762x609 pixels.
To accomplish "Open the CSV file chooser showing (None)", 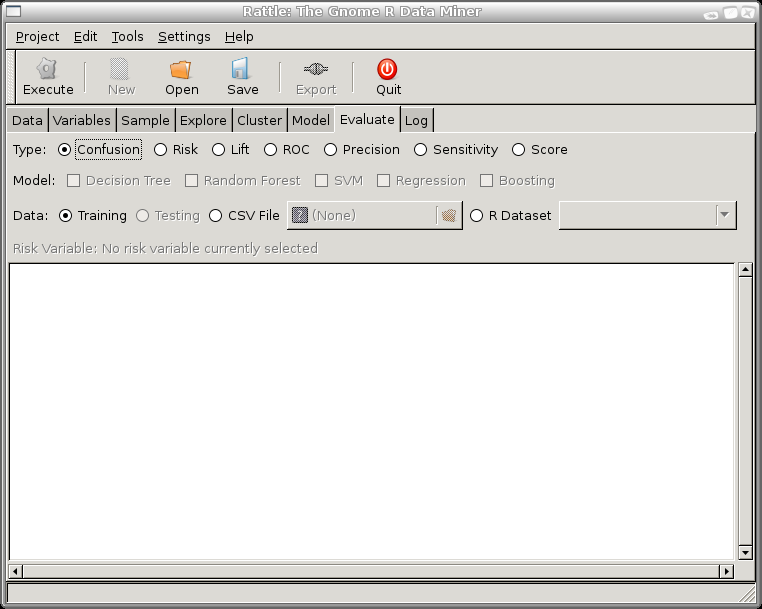I will coord(375,215).
